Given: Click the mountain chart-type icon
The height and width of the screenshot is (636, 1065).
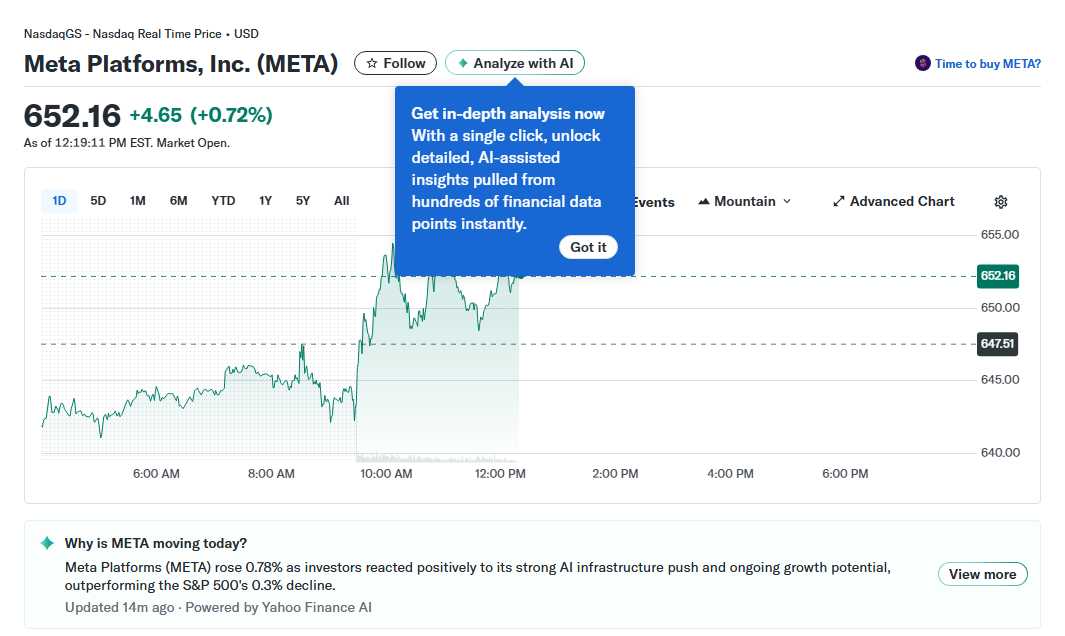Looking at the screenshot, I should 704,201.
